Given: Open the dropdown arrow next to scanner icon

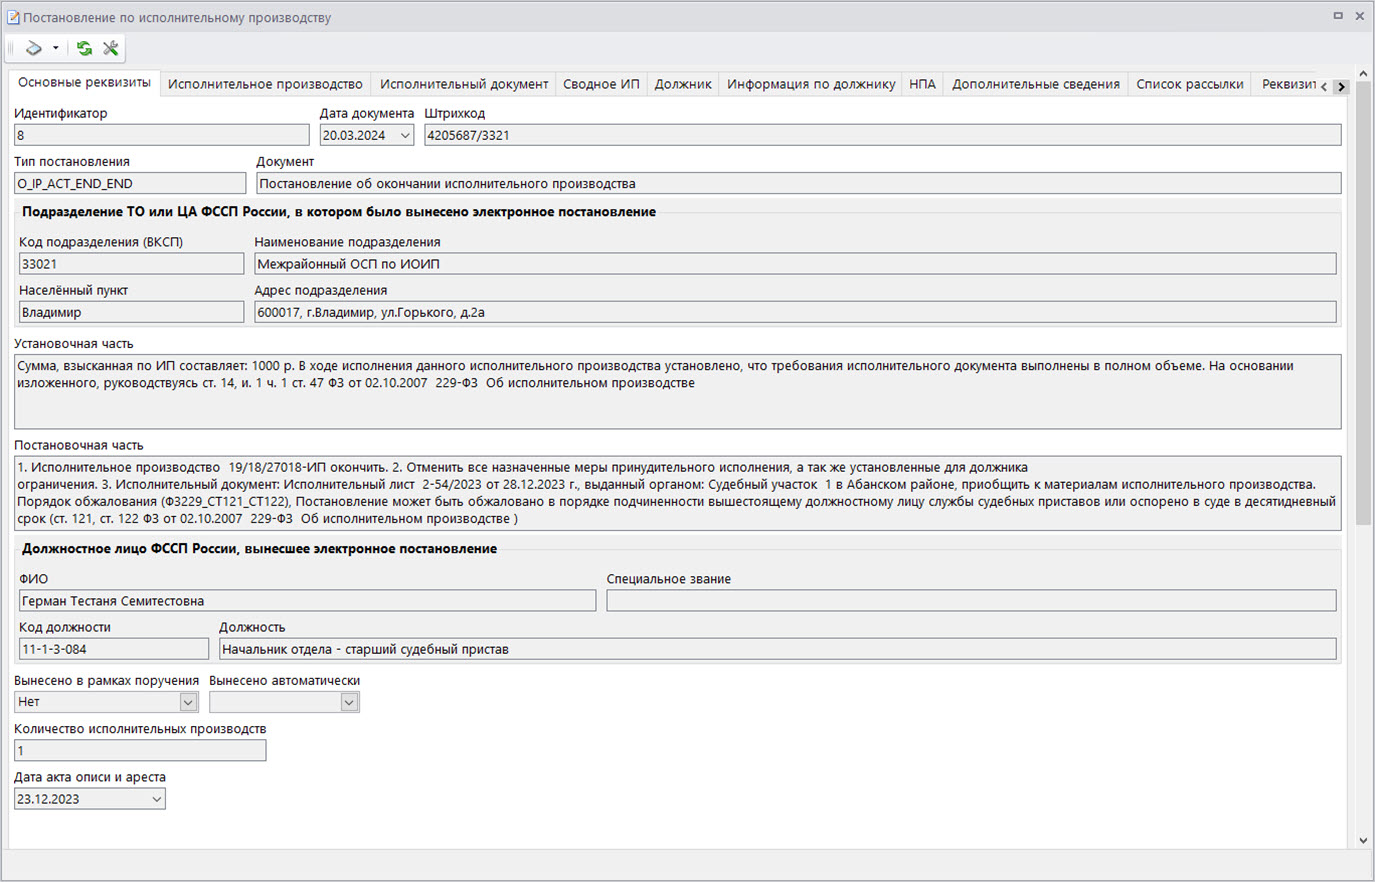Looking at the screenshot, I should point(55,48).
